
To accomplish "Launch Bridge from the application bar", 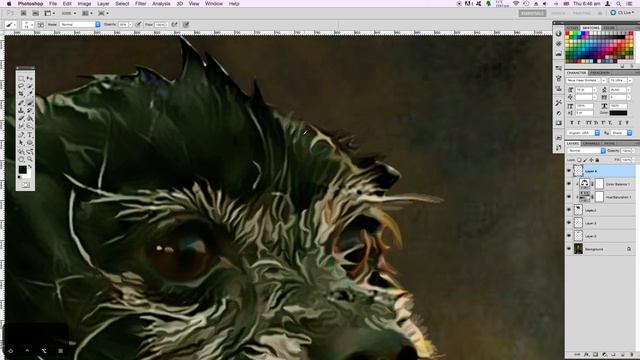I will 24,13.
